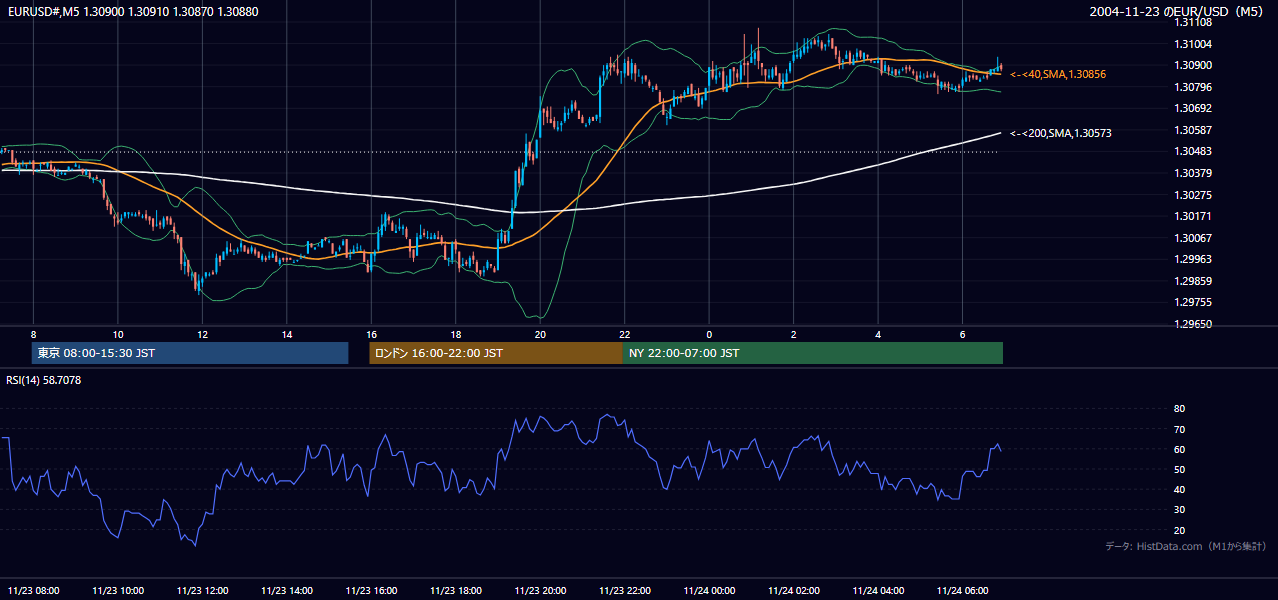Image resolution: width=1278 pixels, height=600 pixels.
Task: Click the bottom time label 11/23 14:00
Action: 287,591
